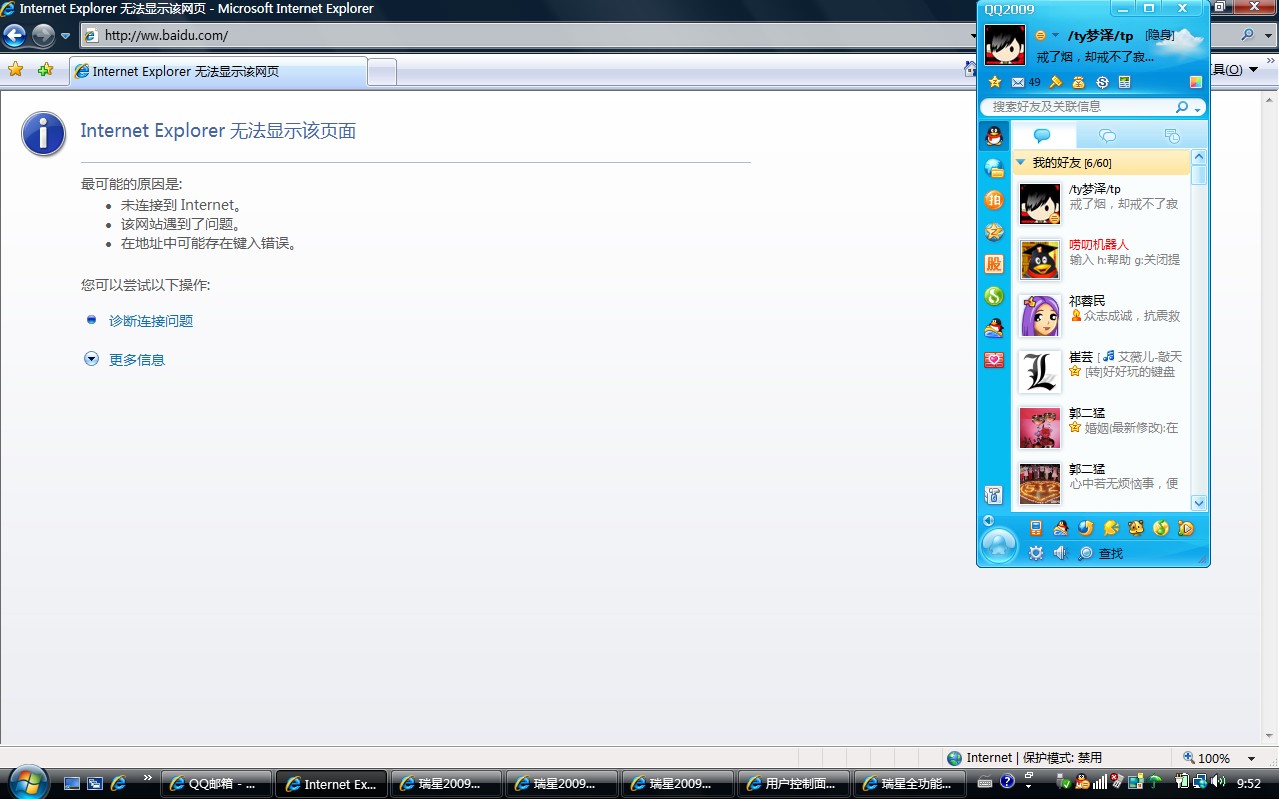Select contact 郭二猛 with 心中若无烦恼事 signature
The width and height of the screenshot is (1279, 799).
(1100, 483)
